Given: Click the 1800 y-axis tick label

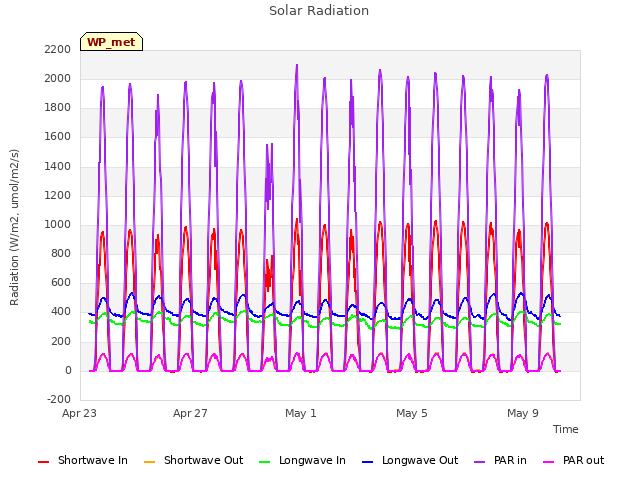Looking at the screenshot, I should (x=58, y=108).
